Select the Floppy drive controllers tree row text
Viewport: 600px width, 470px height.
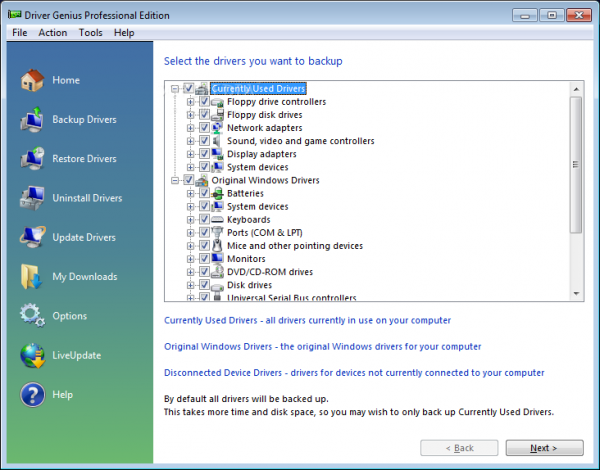277,102
